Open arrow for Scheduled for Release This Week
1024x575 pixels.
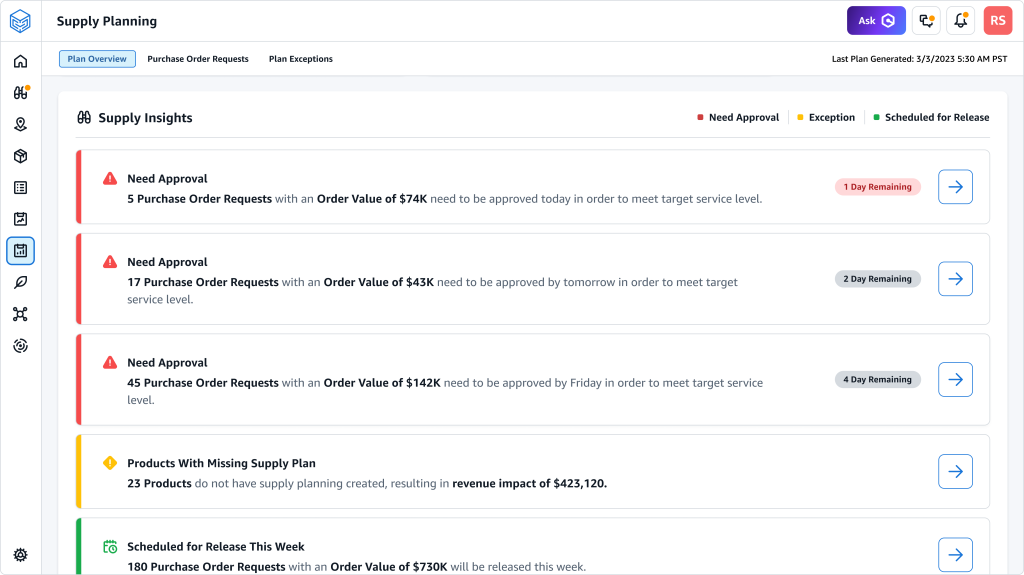tap(955, 555)
